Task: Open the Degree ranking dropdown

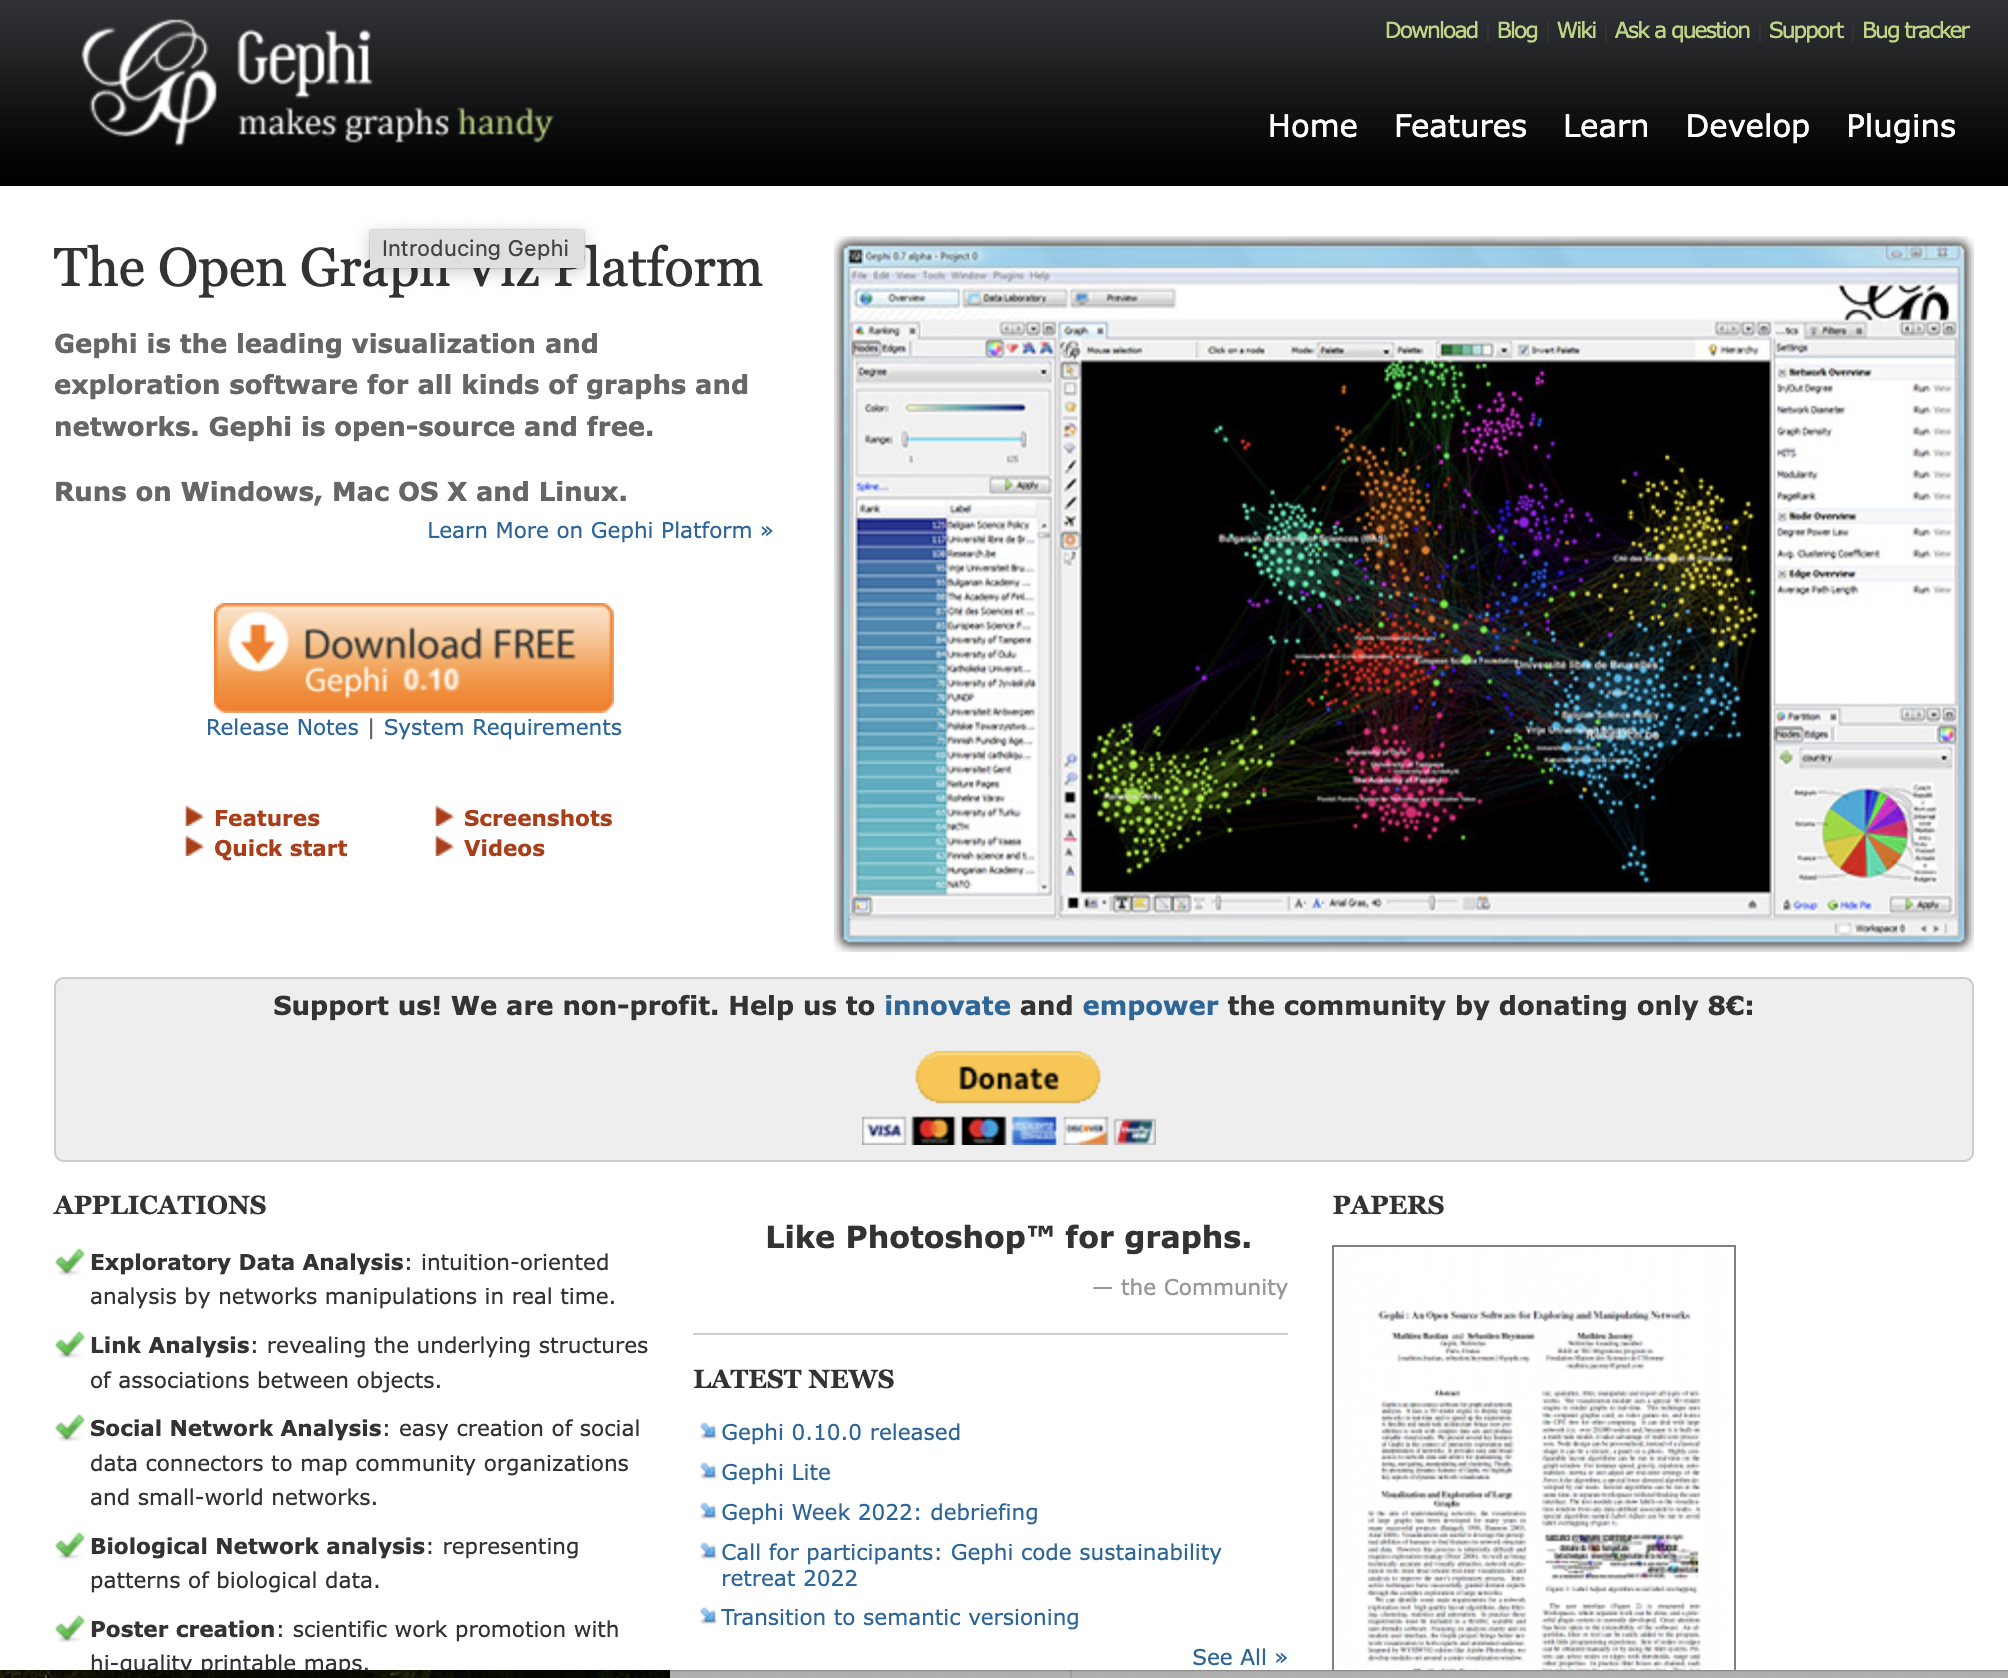Action: click(952, 372)
